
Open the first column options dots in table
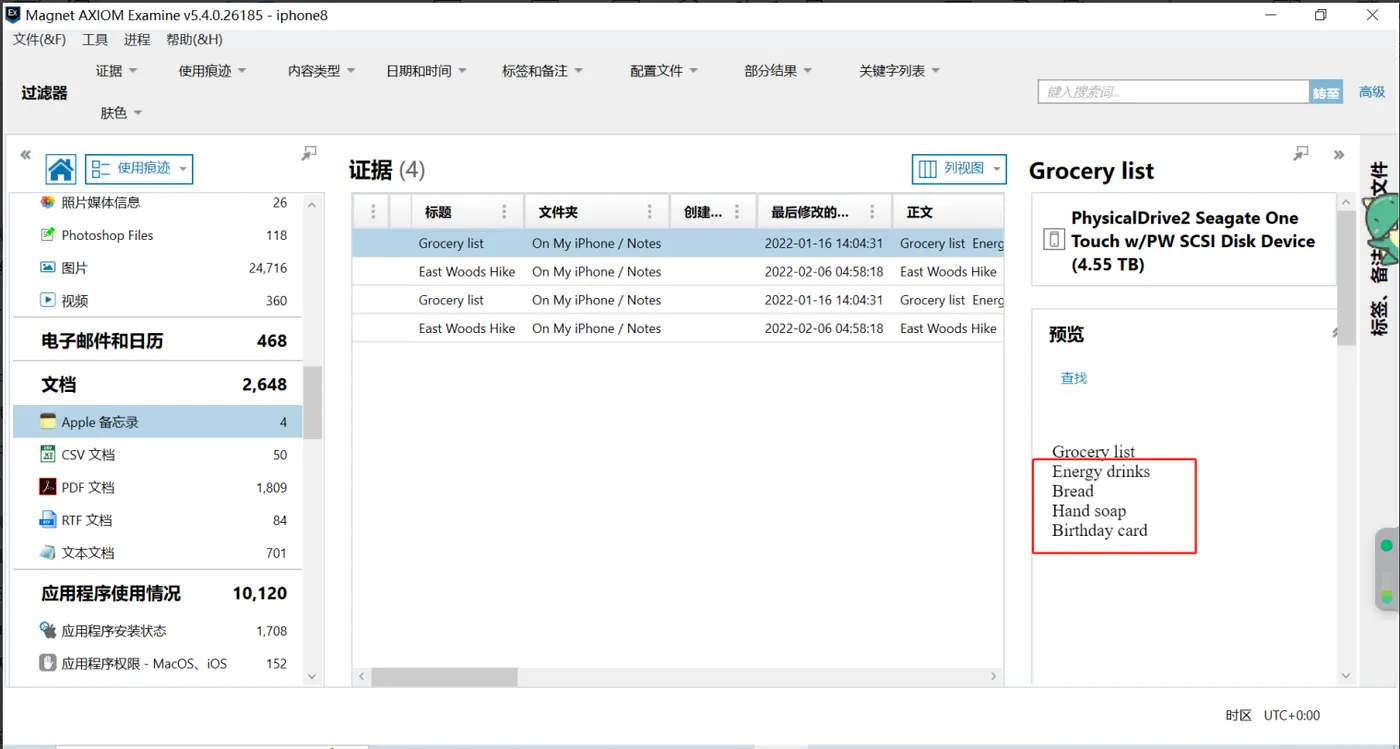click(x=373, y=212)
